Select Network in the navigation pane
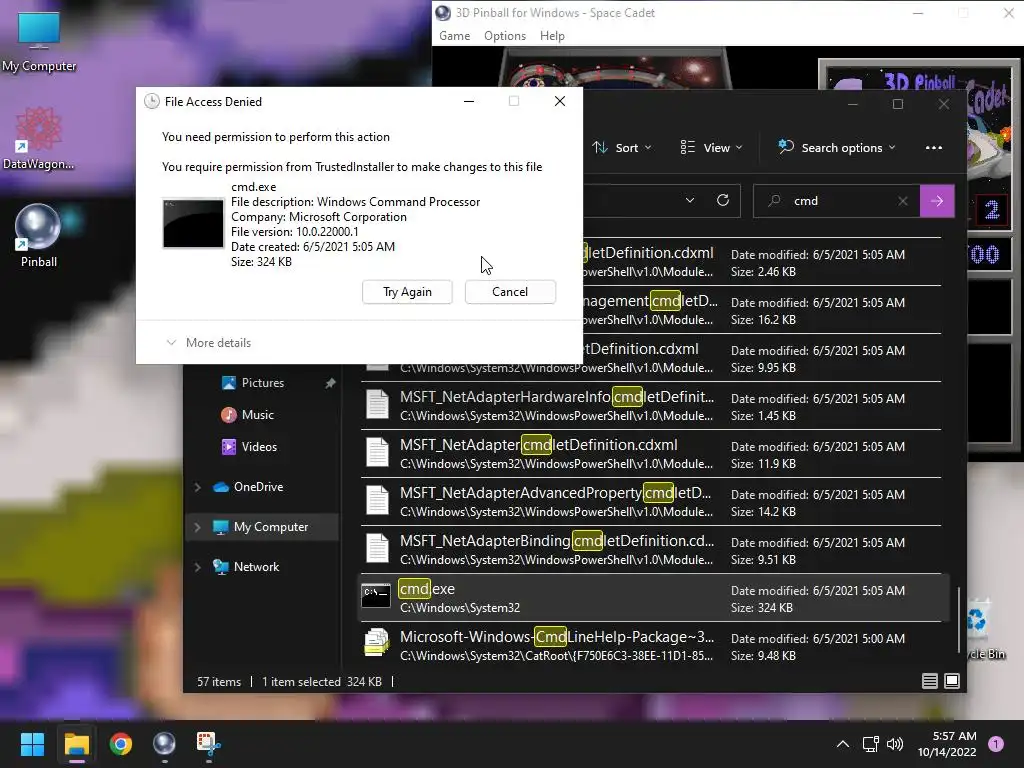Image resolution: width=1024 pixels, height=768 pixels. (256, 567)
